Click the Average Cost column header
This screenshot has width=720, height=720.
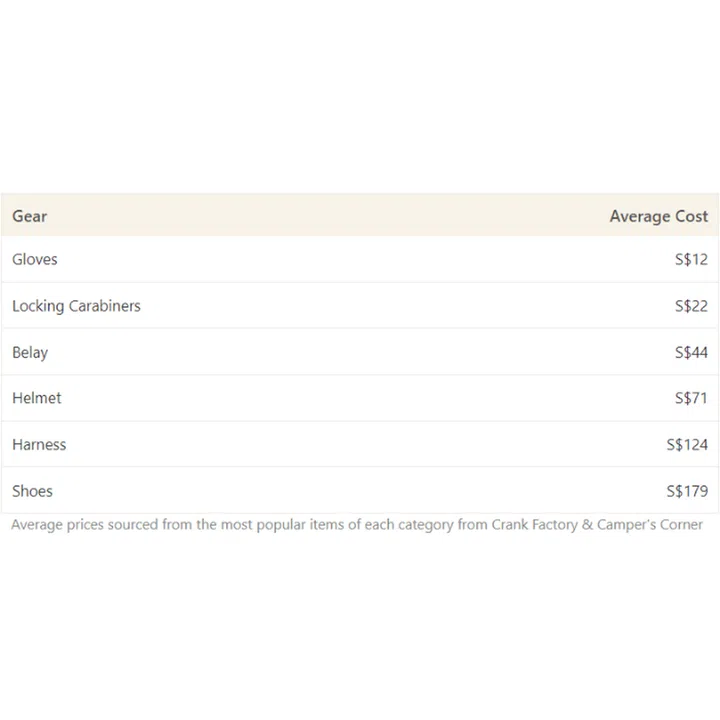658,216
